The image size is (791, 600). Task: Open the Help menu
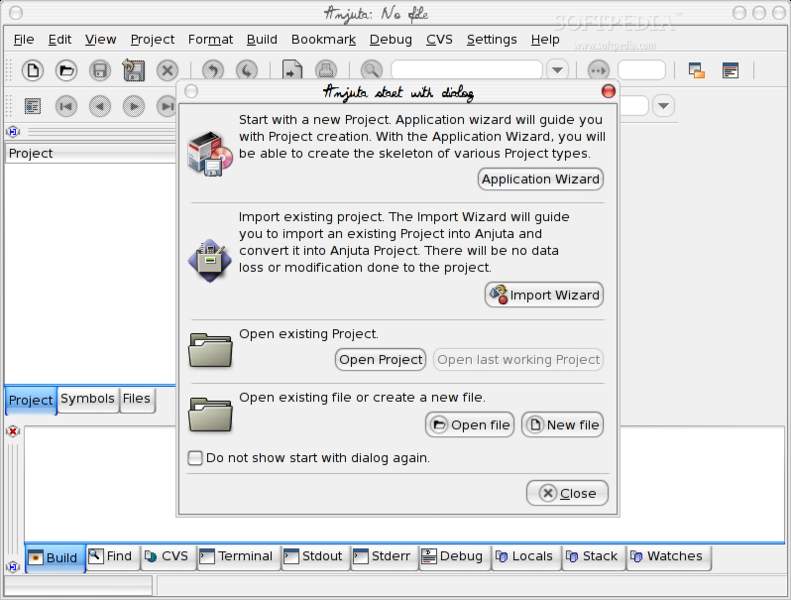pyautogui.click(x=545, y=39)
